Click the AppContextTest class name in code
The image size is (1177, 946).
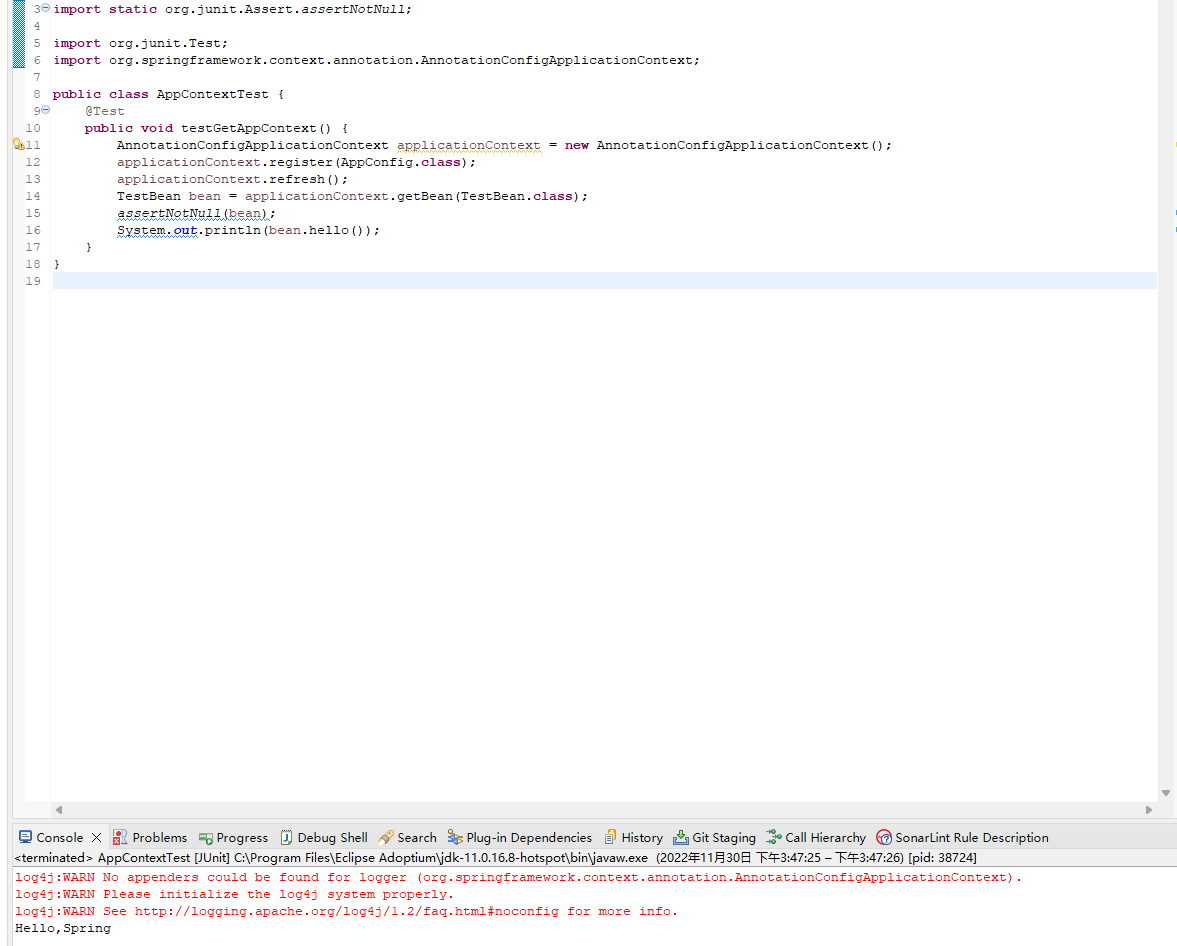[212, 94]
